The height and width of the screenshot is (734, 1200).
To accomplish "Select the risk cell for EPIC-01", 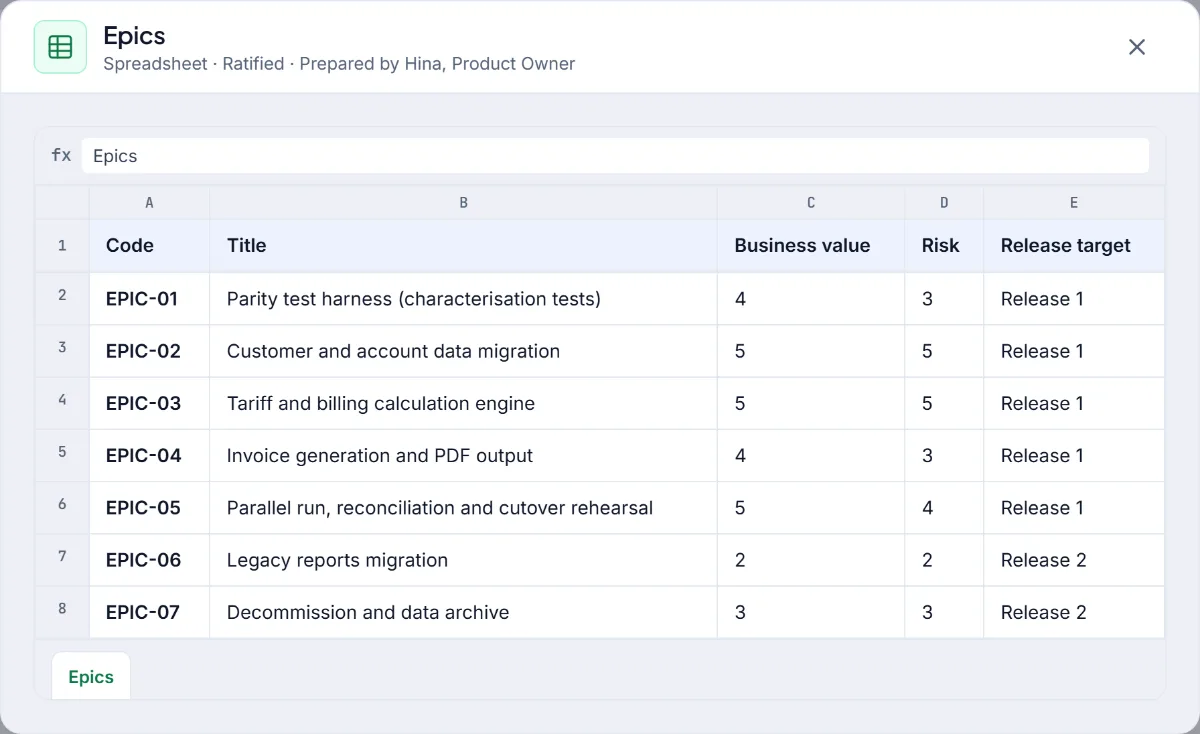I will (x=944, y=298).
